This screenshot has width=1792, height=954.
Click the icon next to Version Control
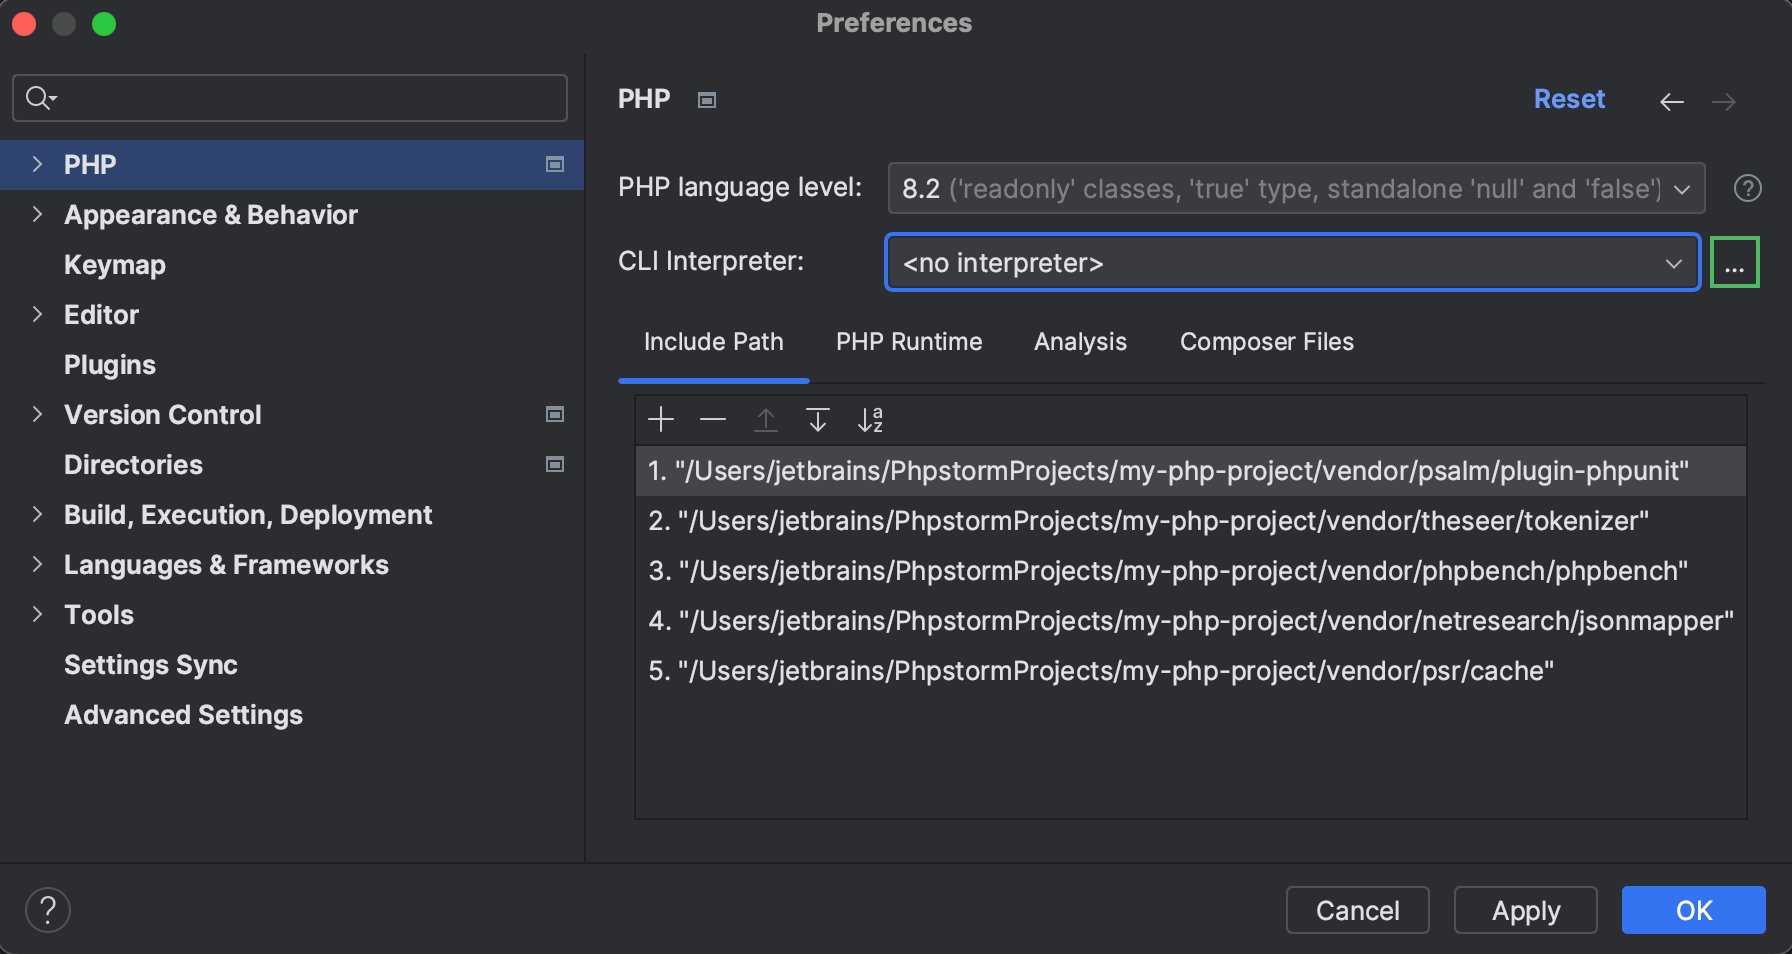pos(555,414)
